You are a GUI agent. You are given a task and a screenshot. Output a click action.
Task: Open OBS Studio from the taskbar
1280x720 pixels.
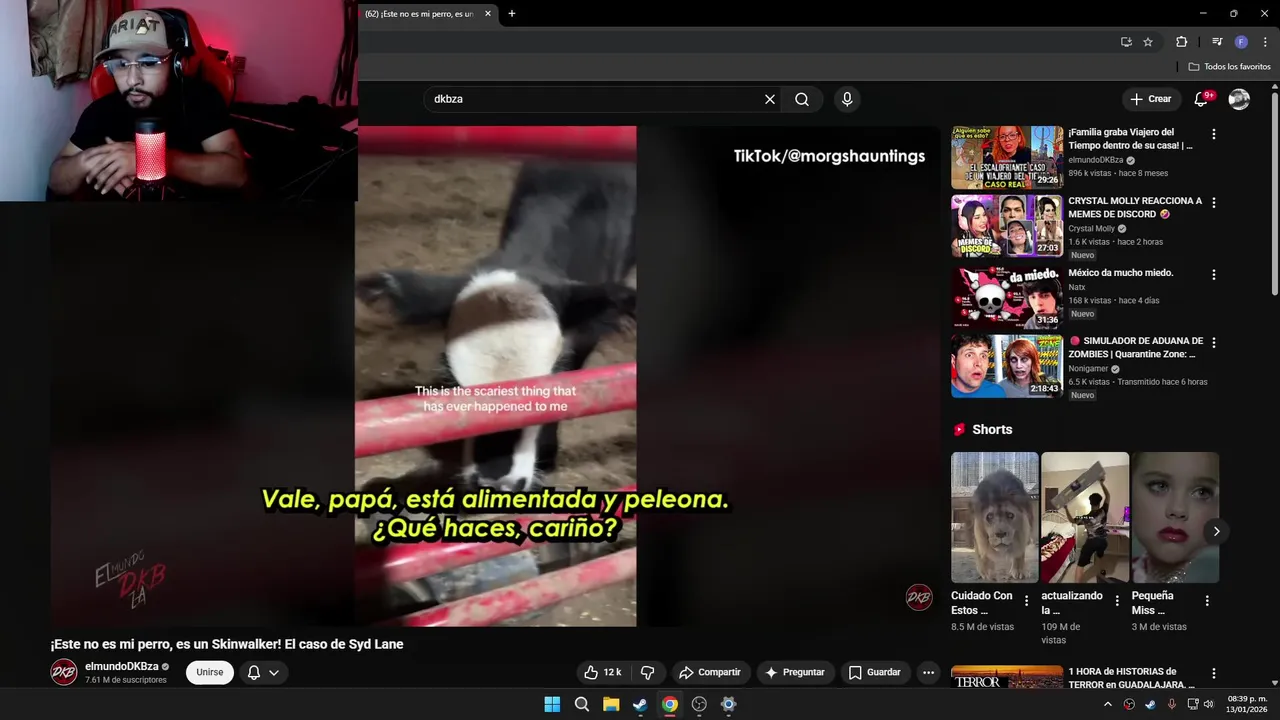click(x=699, y=704)
